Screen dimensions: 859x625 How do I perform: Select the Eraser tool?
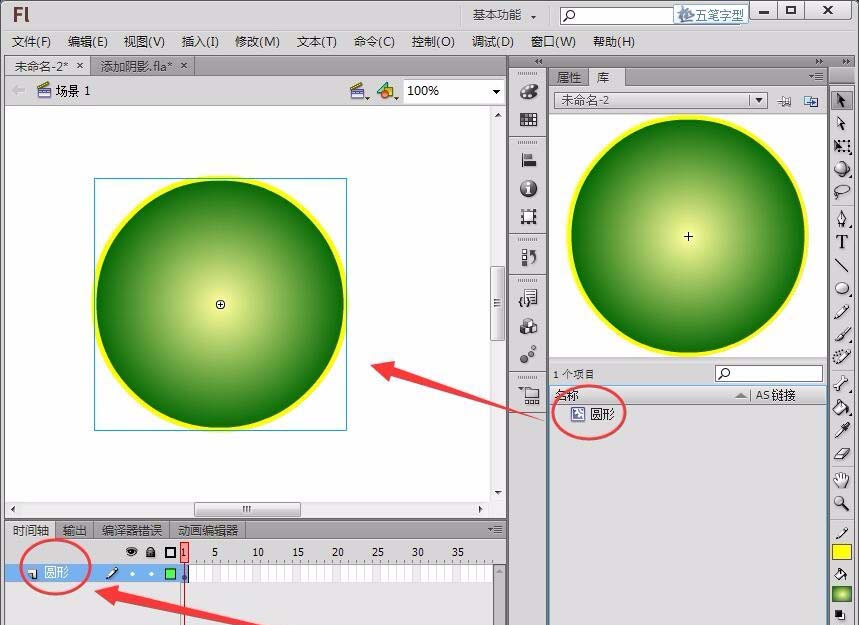[x=841, y=454]
